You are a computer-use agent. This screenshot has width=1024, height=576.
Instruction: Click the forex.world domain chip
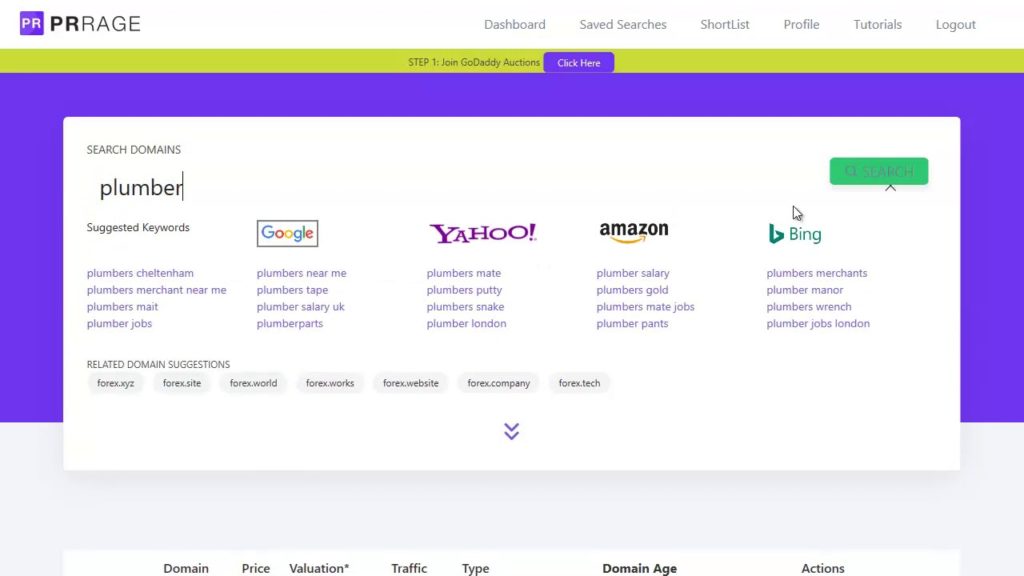pos(253,383)
